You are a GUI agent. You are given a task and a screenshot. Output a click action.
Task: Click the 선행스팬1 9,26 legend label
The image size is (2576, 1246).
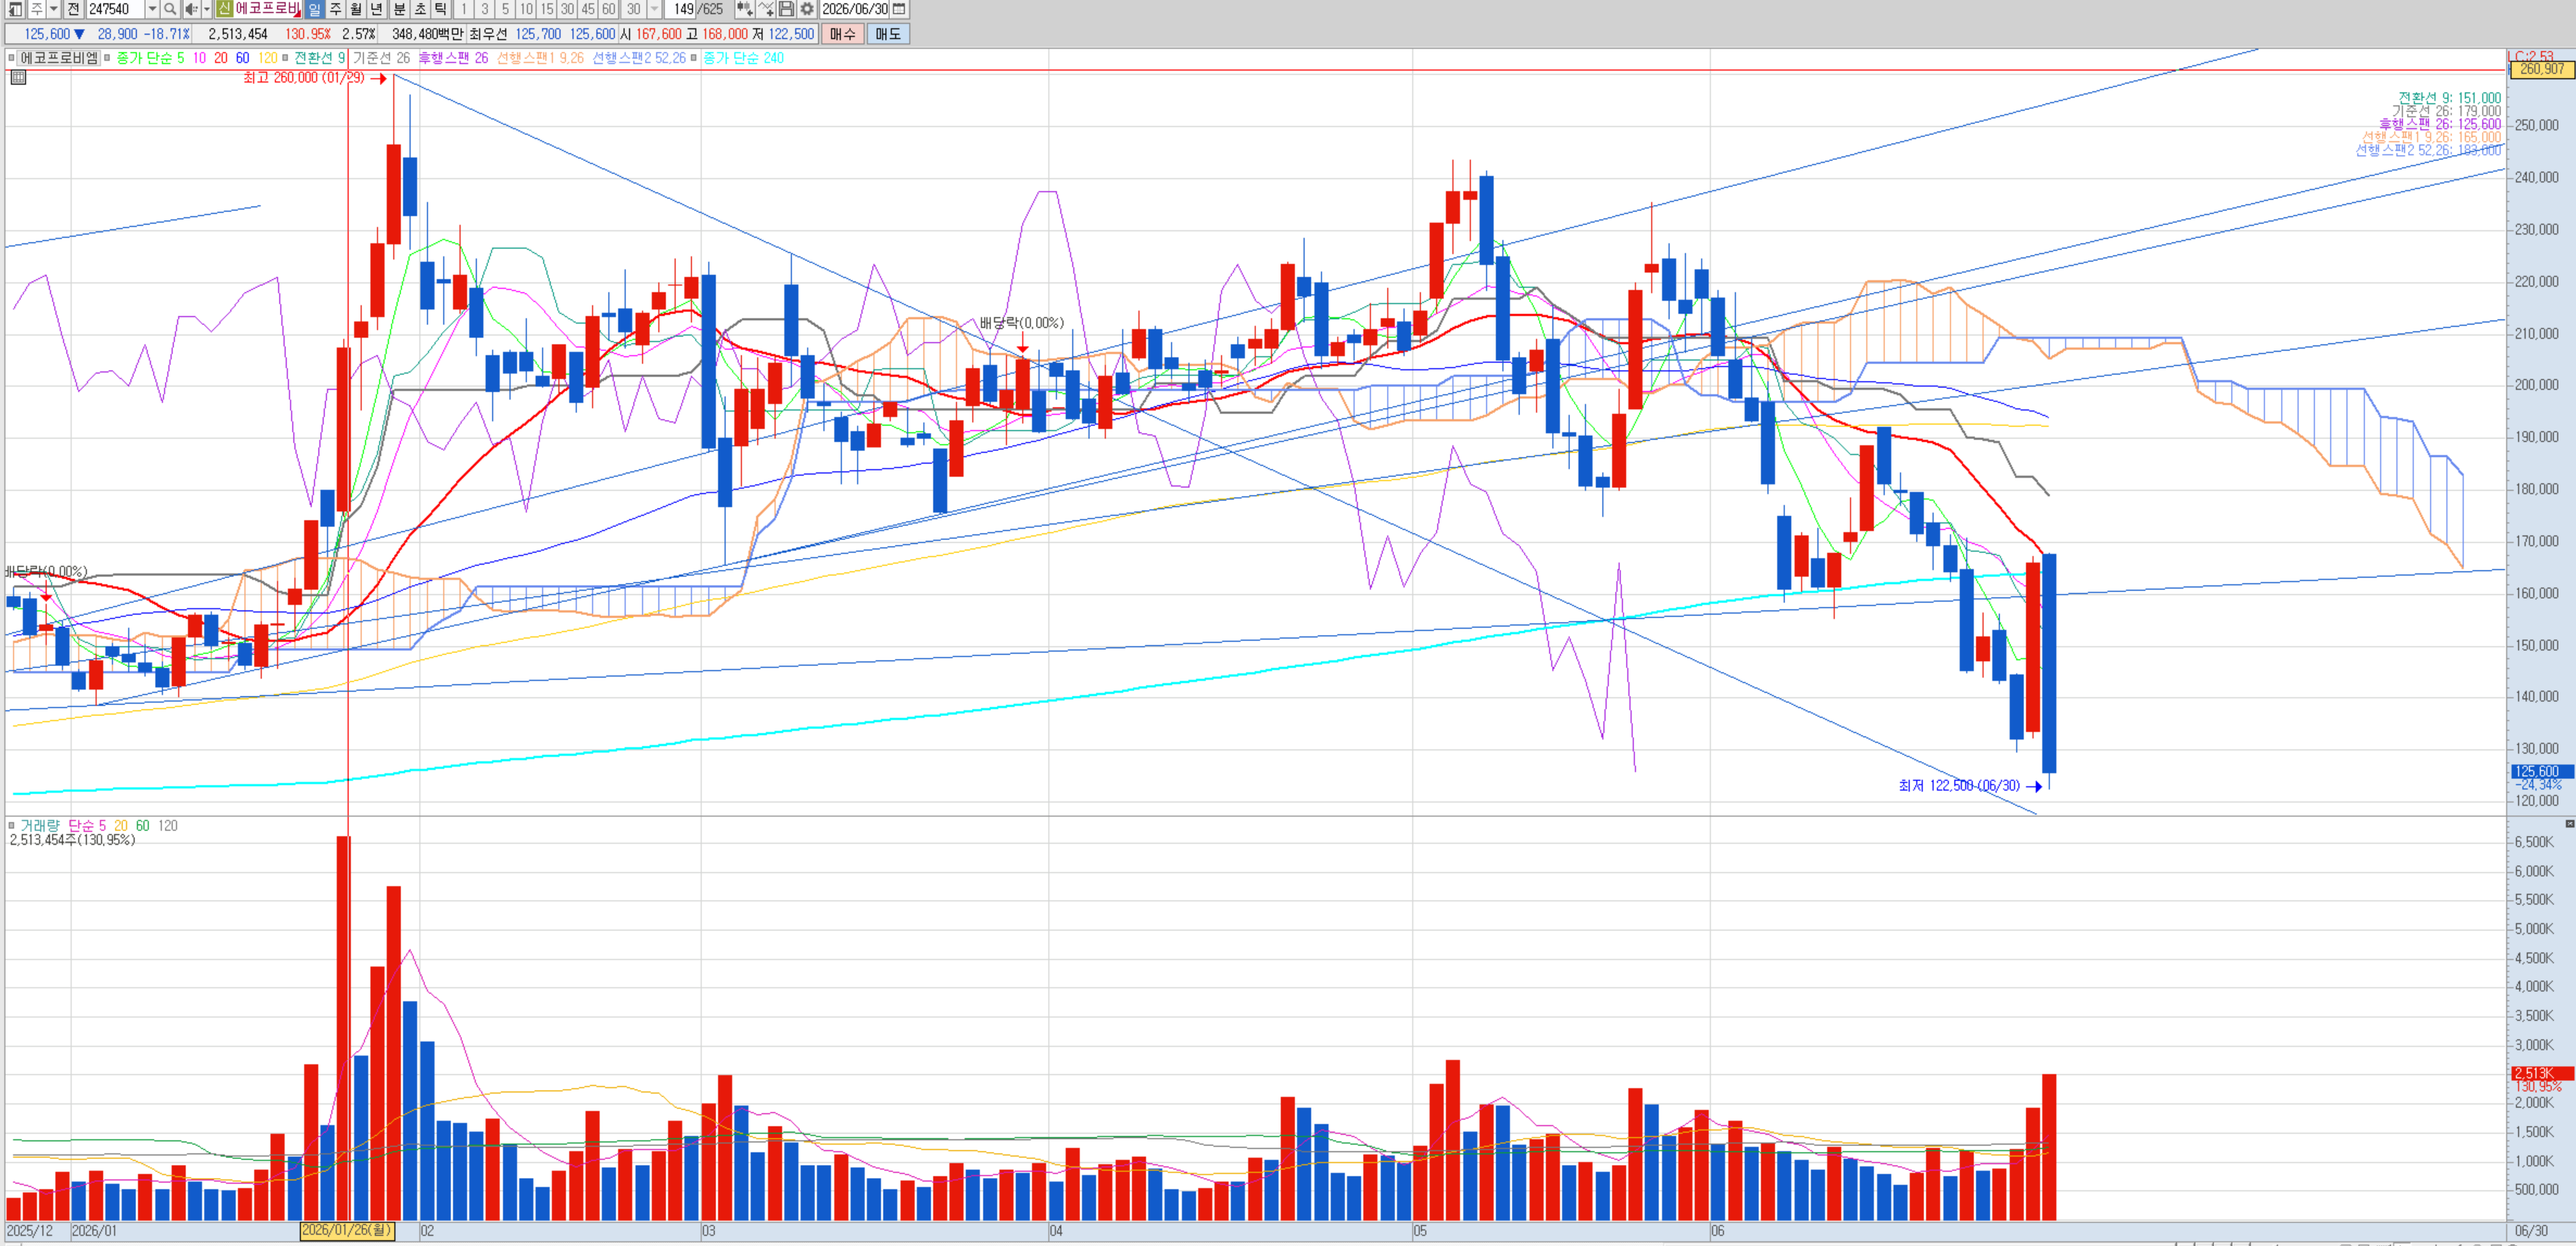point(540,58)
